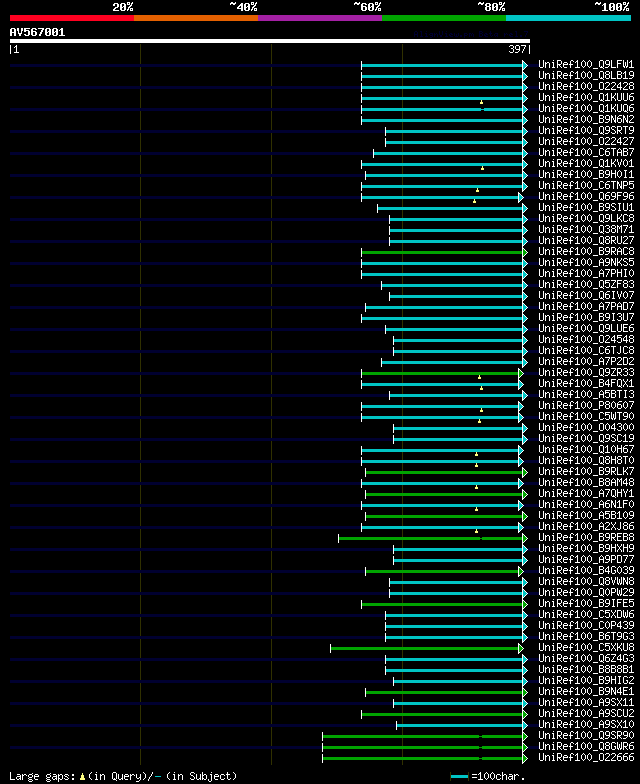Select the UniRef100_A9SCU2 label
Image resolution: width=640 pixels, height=784 pixels.
pos(586,714)
